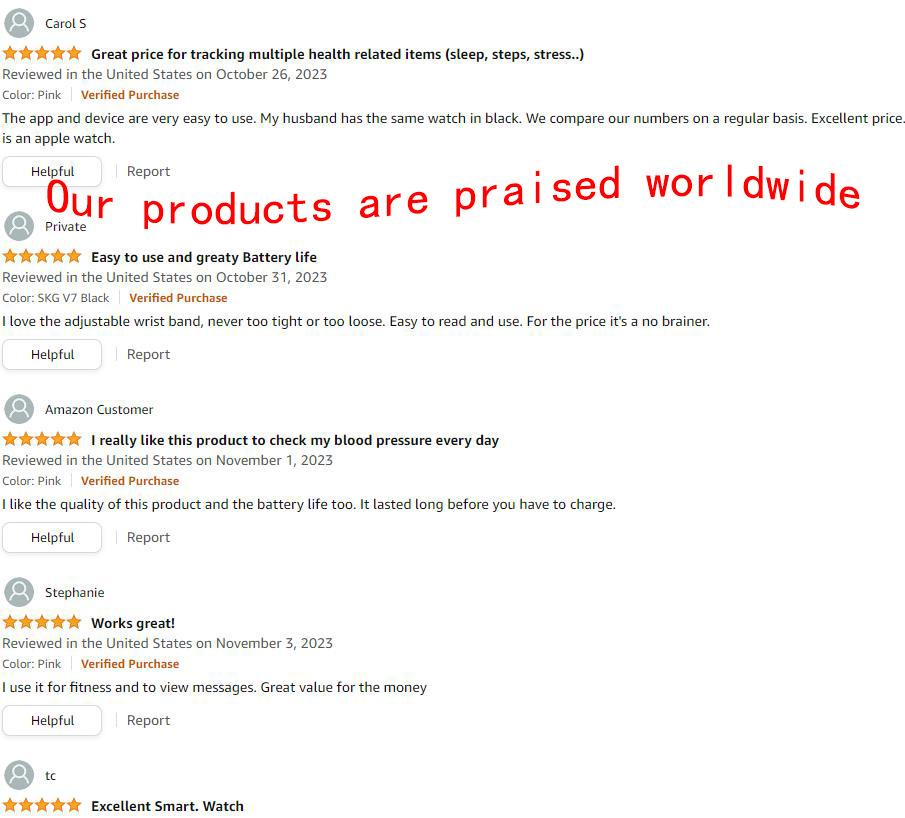This screenshot has width=905, height=818.
Task: Report the Easy to use review
Action: pos(148,354)
